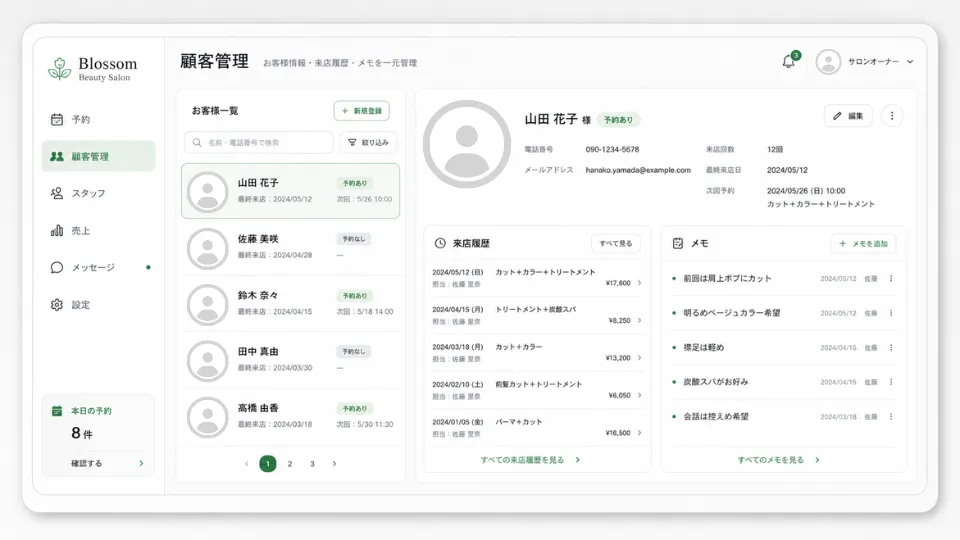This screenshot has width=960, height=540.
Task: Select customer 高橋 由香 in the list
Action: coord(290,416)
